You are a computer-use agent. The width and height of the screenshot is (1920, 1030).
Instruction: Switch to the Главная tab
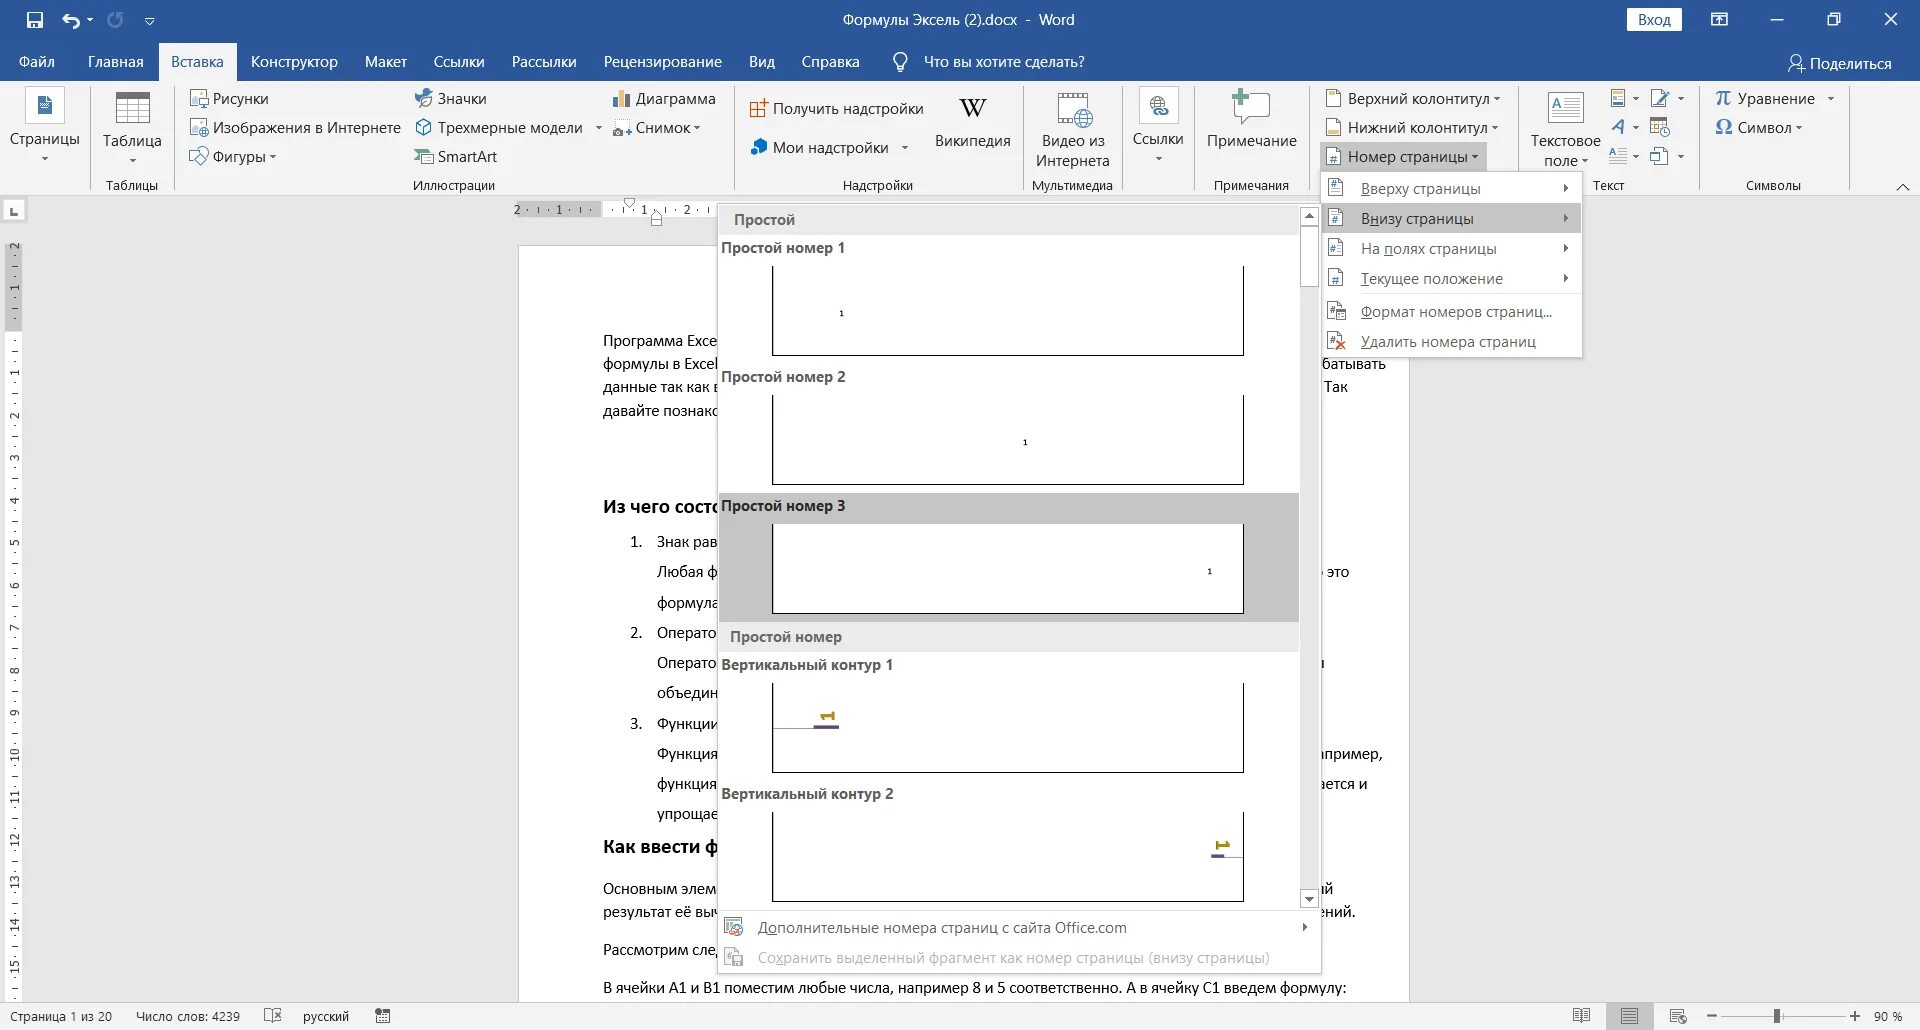(116, 62)
